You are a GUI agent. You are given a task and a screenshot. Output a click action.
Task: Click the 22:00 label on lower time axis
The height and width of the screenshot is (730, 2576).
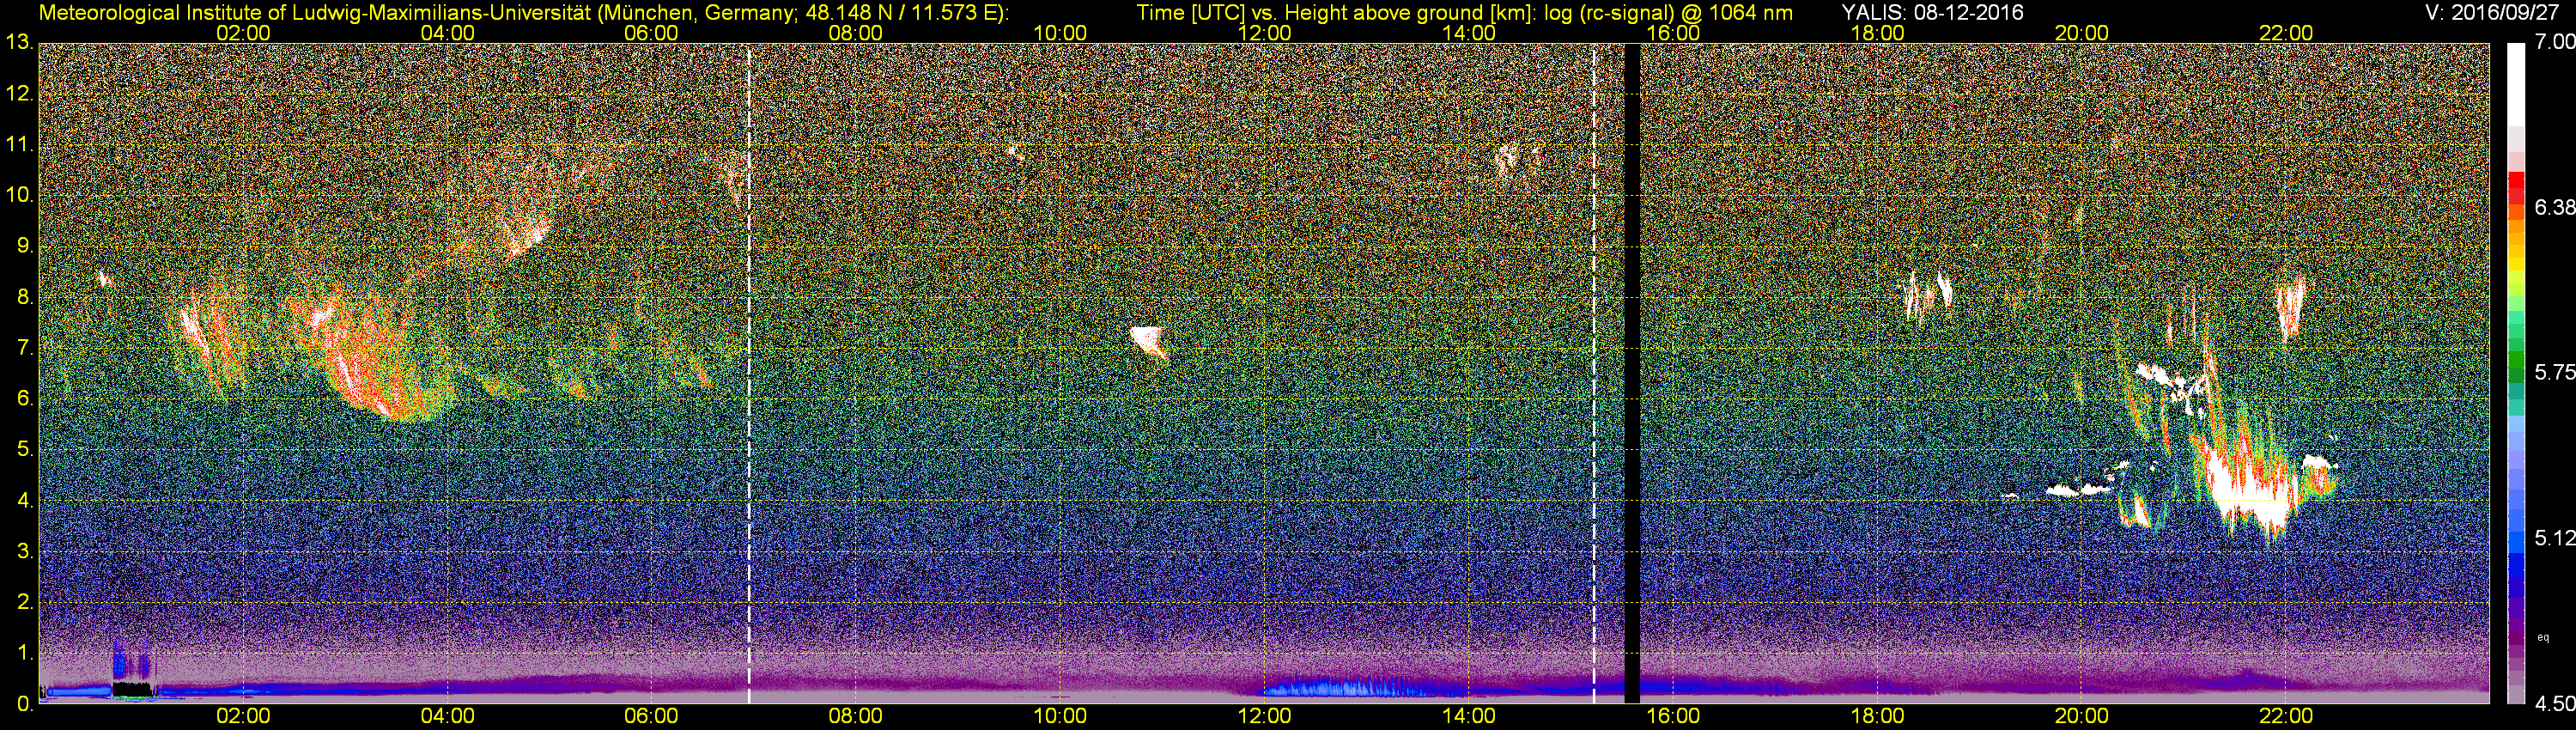pos(2286,717)
